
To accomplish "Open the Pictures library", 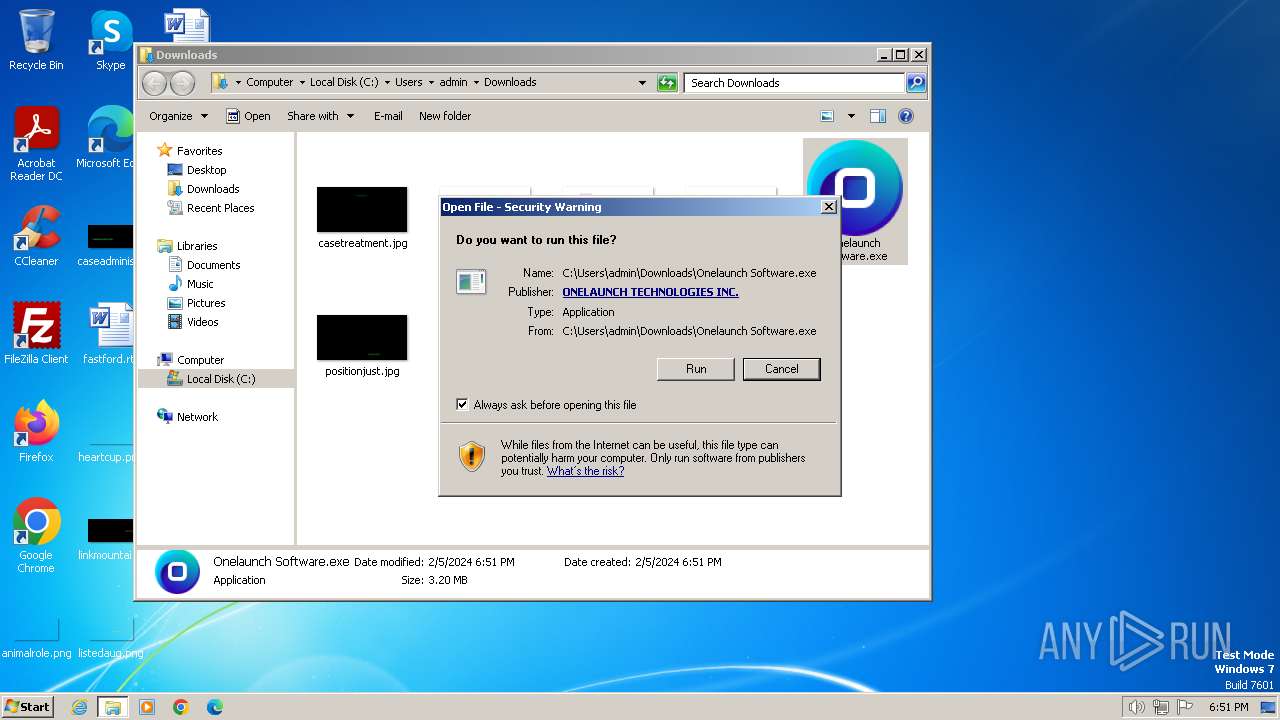I will tap(206, 303).
